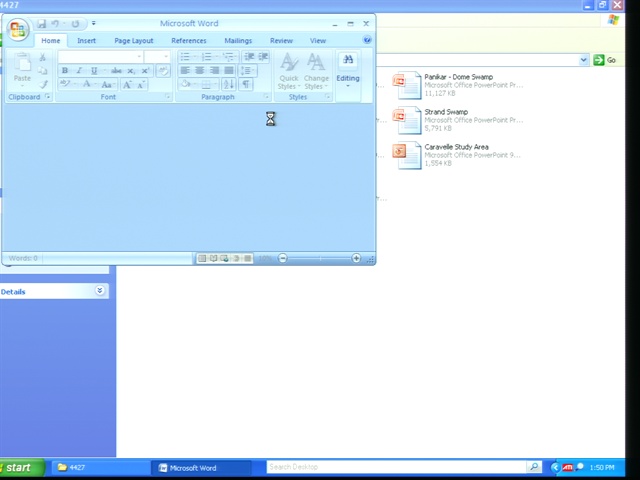Align text left

(x=185, y=71)
